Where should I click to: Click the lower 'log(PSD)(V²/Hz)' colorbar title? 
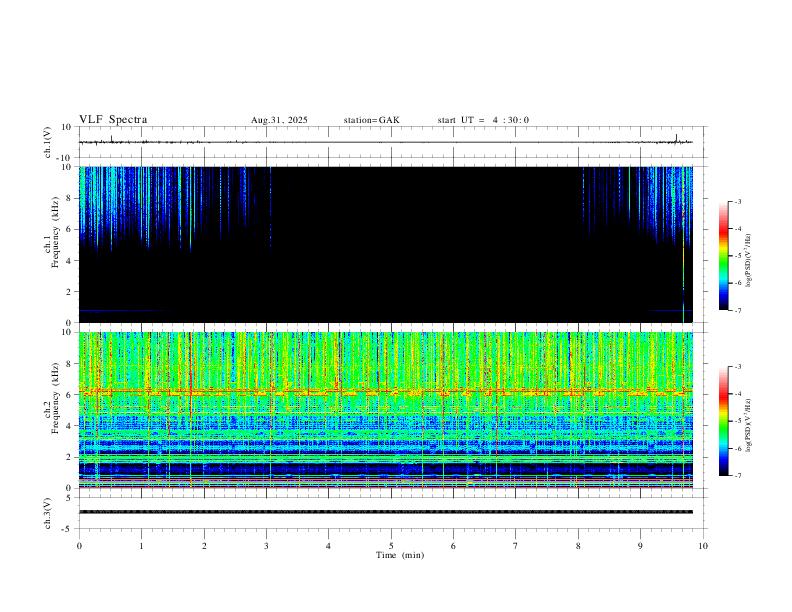click(749, 425)
